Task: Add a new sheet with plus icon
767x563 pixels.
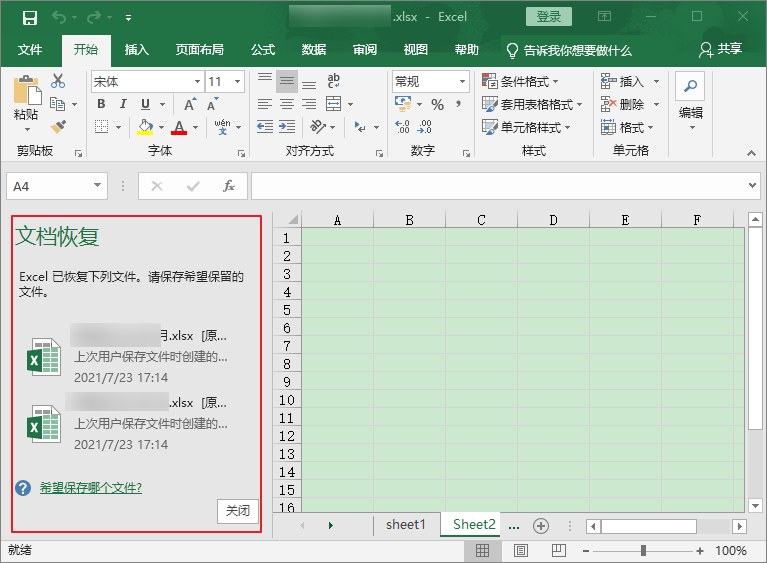Action: click(x=541, y=526)
